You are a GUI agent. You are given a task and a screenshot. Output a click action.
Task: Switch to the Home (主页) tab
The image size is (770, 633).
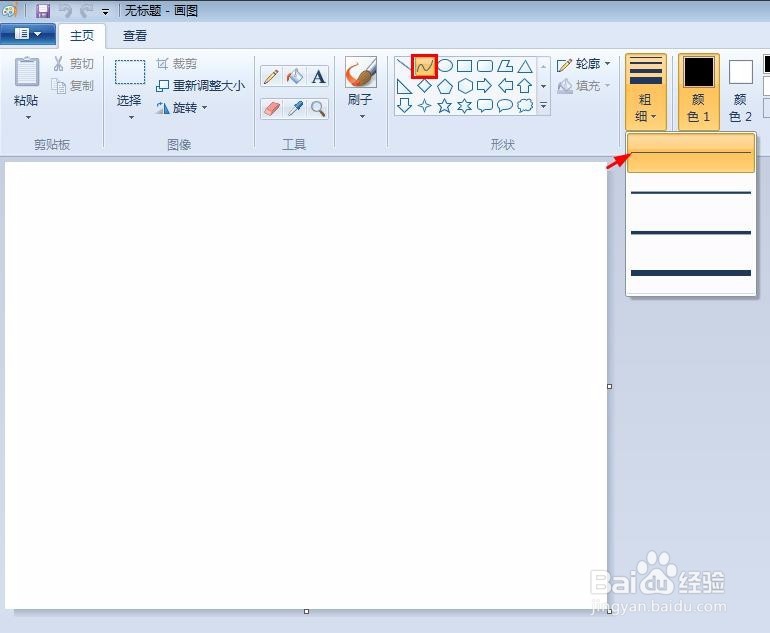(x=82, y=35)
